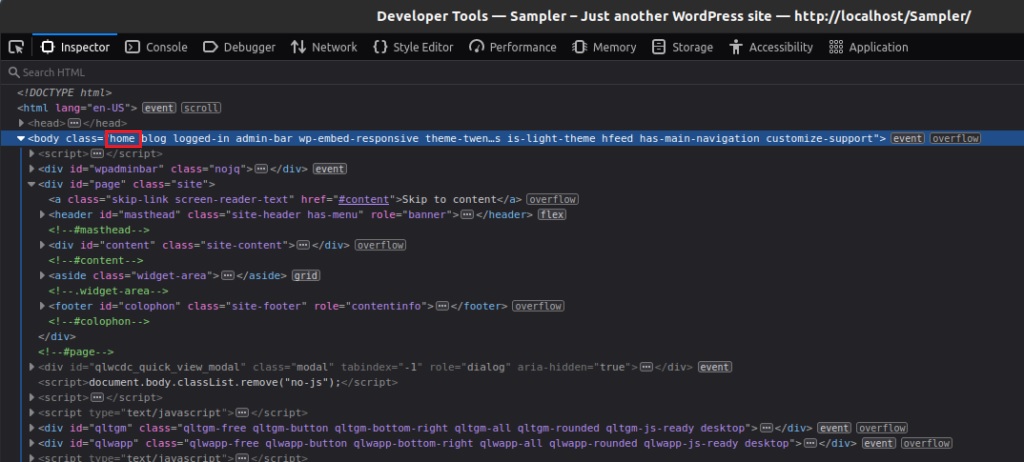Toggle overflow badge on footer row
This screenshot has width=1024, height=462.
(538, 306)
